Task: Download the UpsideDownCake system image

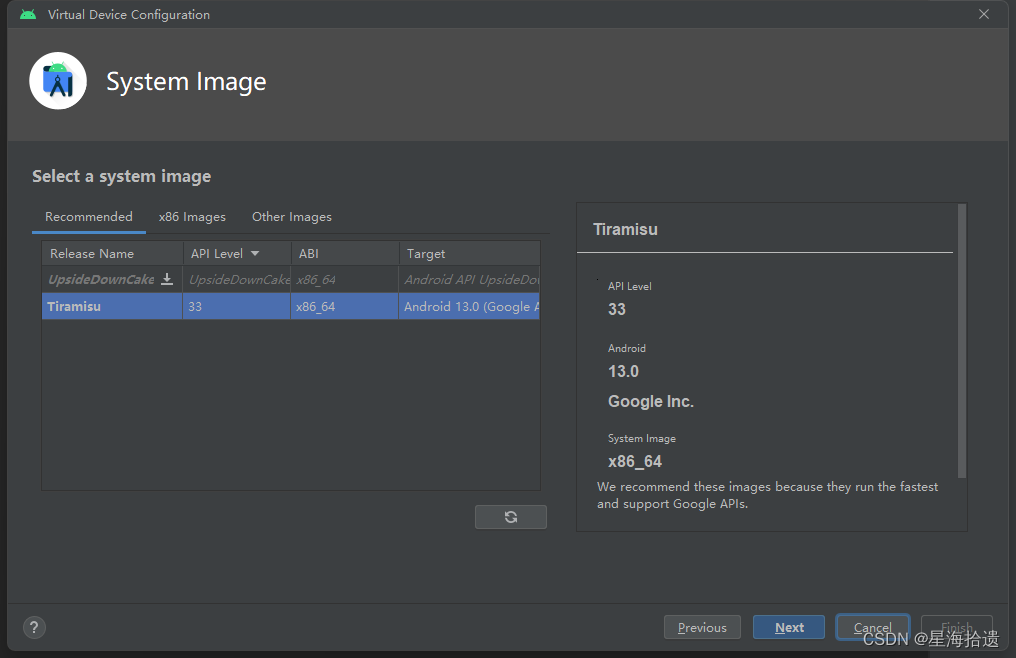Action: 167,279
